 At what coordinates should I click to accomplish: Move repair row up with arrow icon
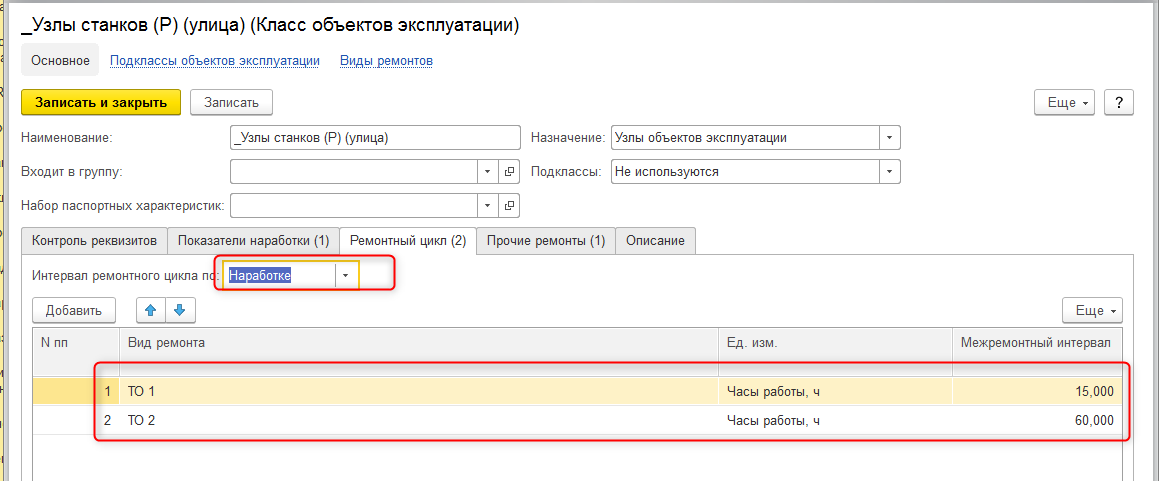(151, 310)
